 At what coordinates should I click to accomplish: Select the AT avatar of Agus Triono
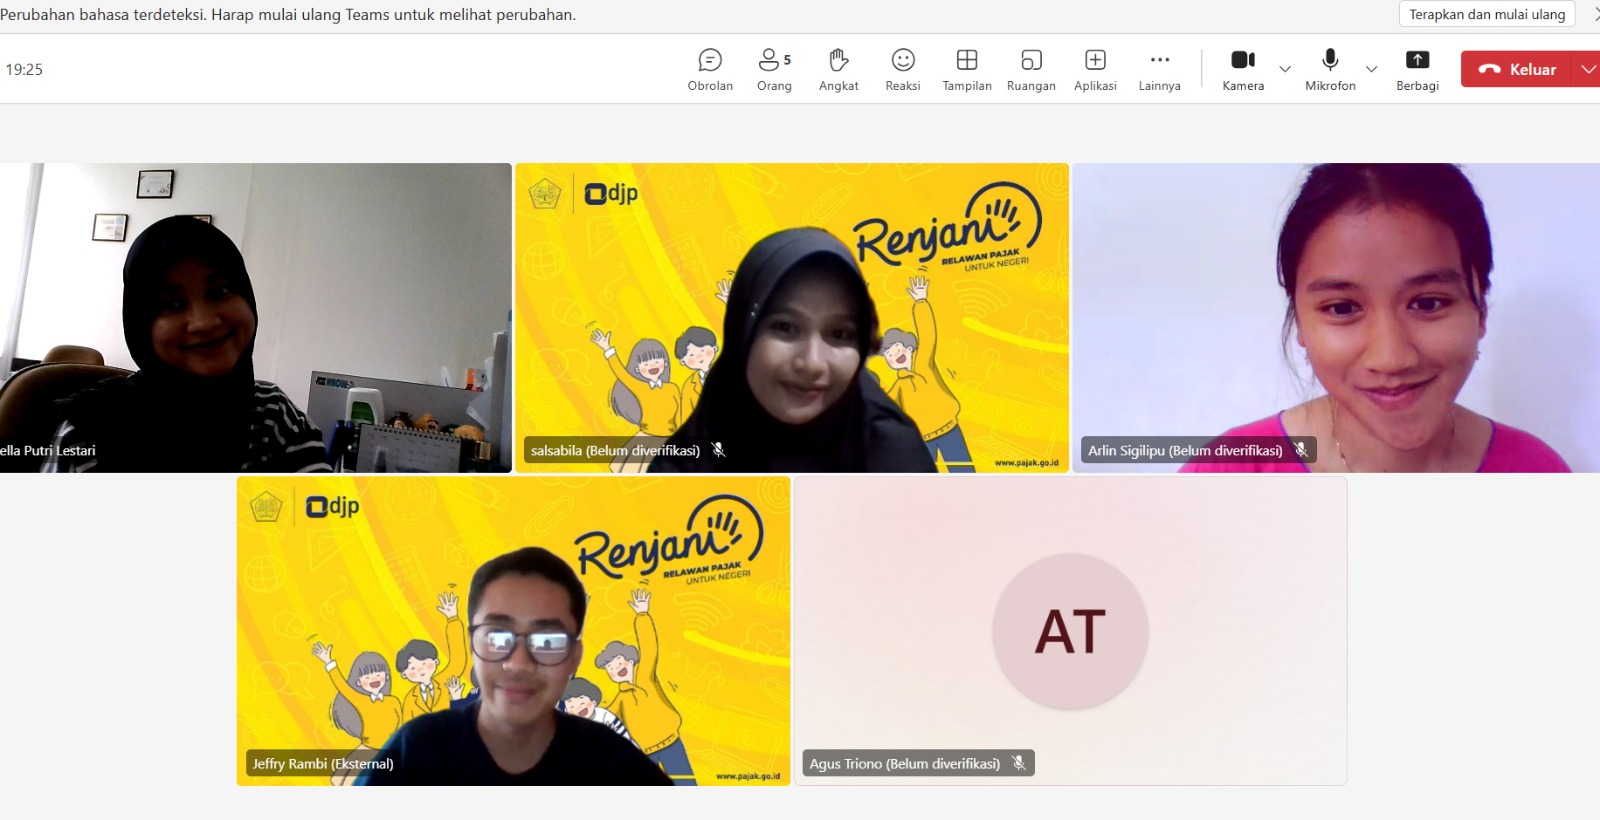pos(1070,631)
